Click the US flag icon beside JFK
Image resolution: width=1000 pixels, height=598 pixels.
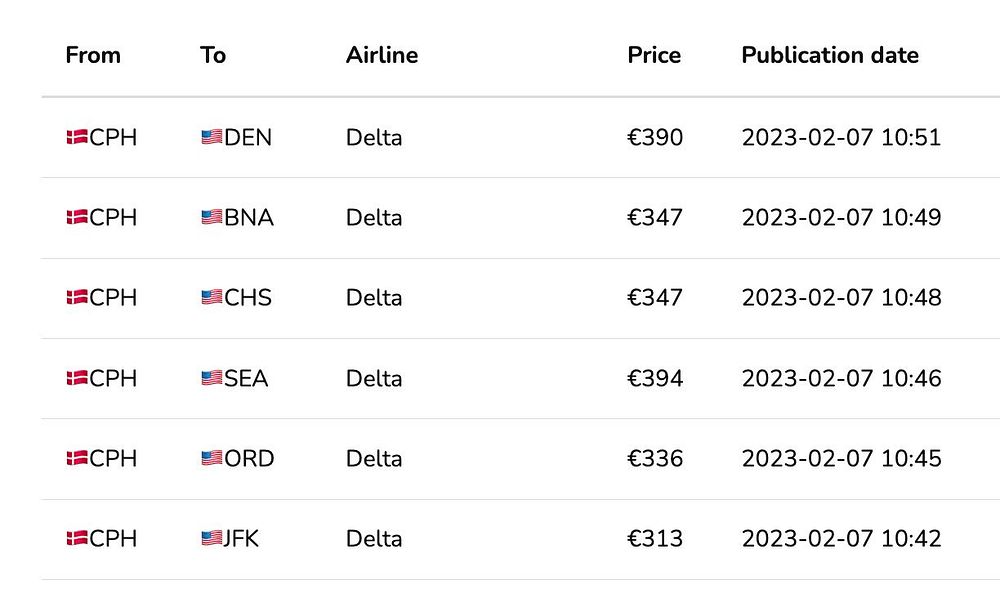pos(211,538)
